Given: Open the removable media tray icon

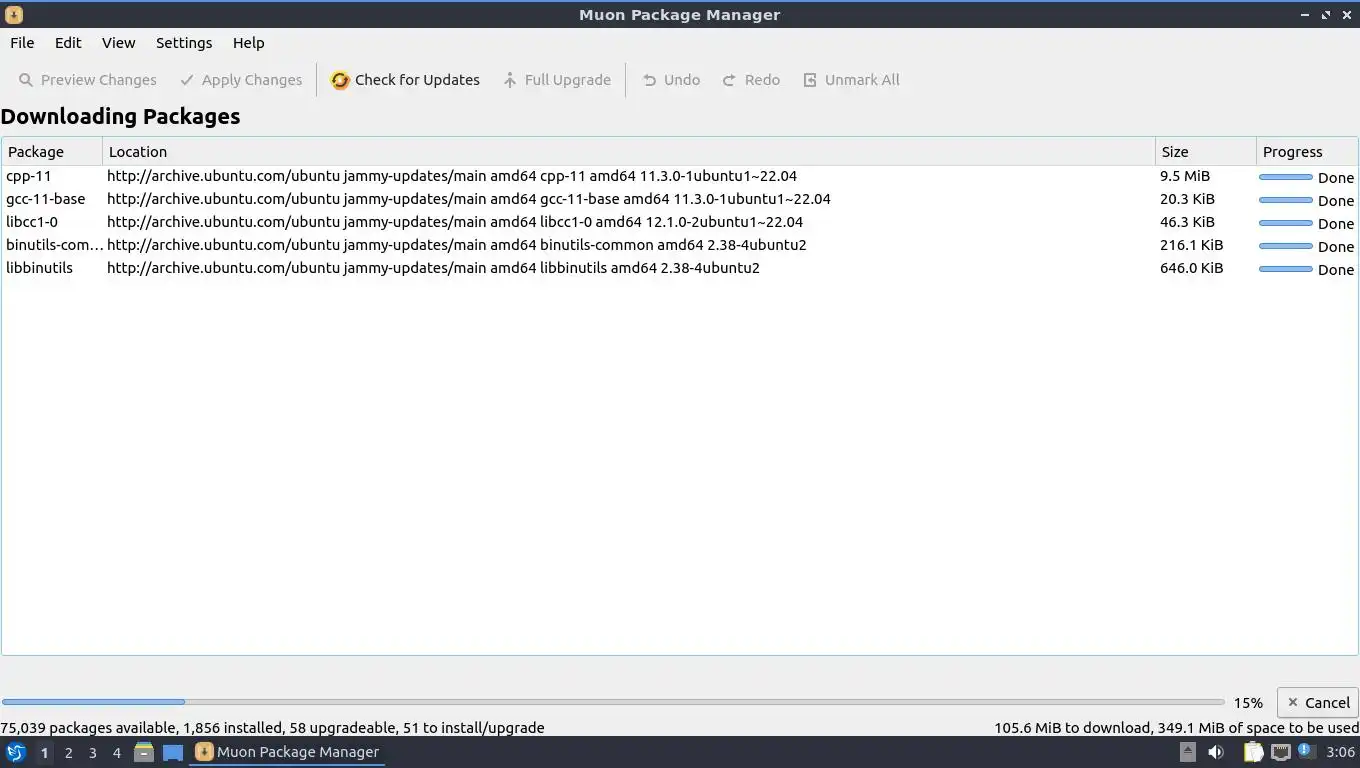Looking at the screenshot, I should (1188, 752).
